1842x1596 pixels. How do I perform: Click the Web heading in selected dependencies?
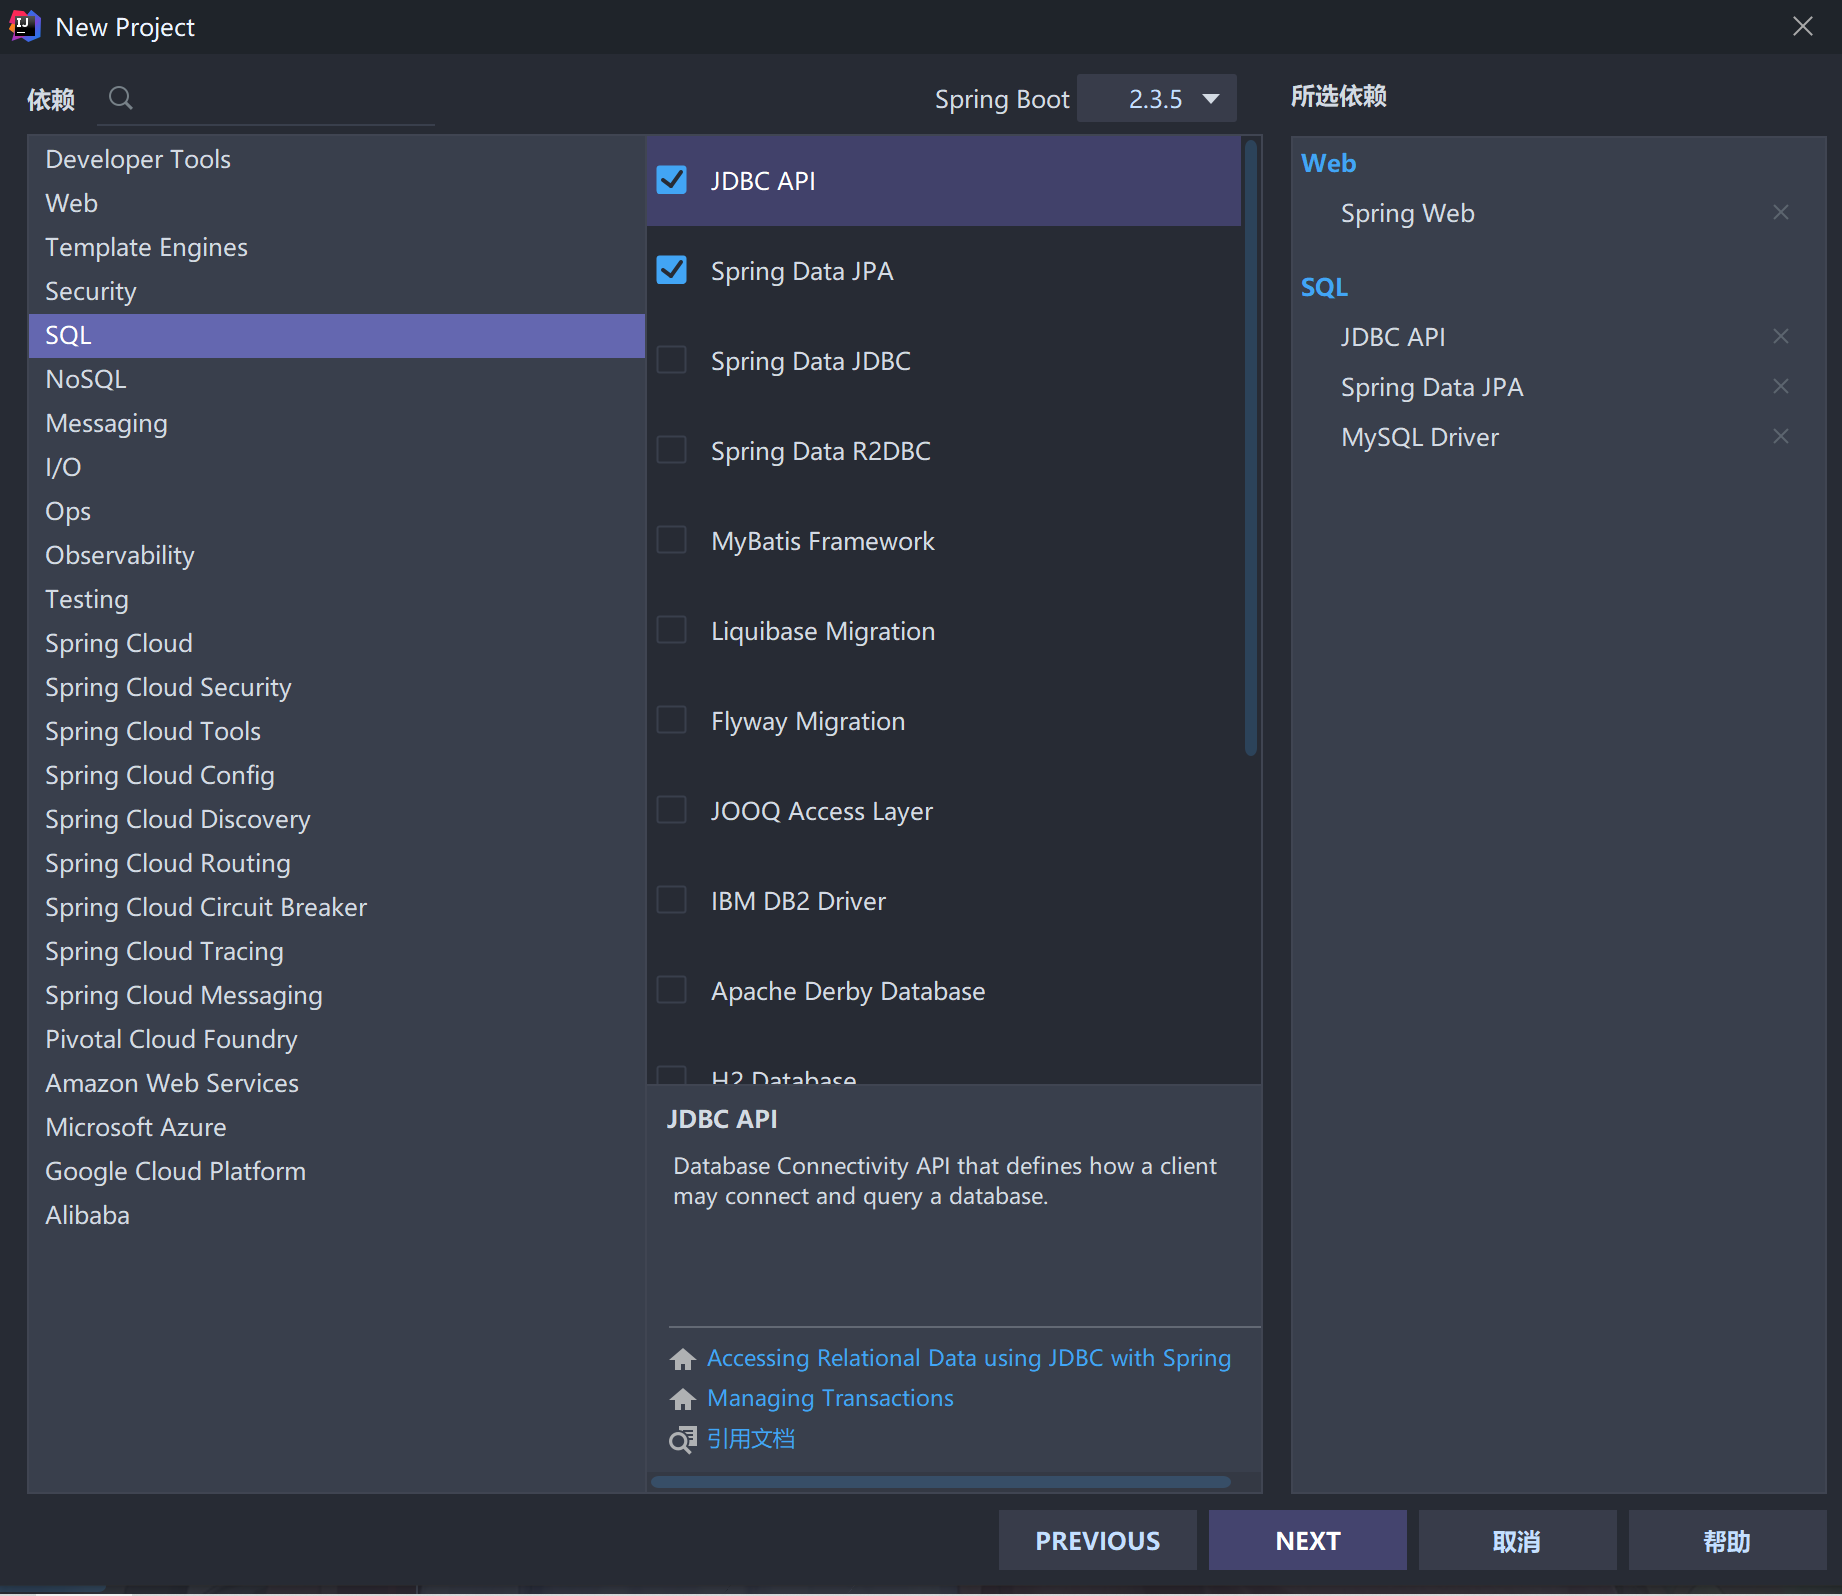point(1328,163)
